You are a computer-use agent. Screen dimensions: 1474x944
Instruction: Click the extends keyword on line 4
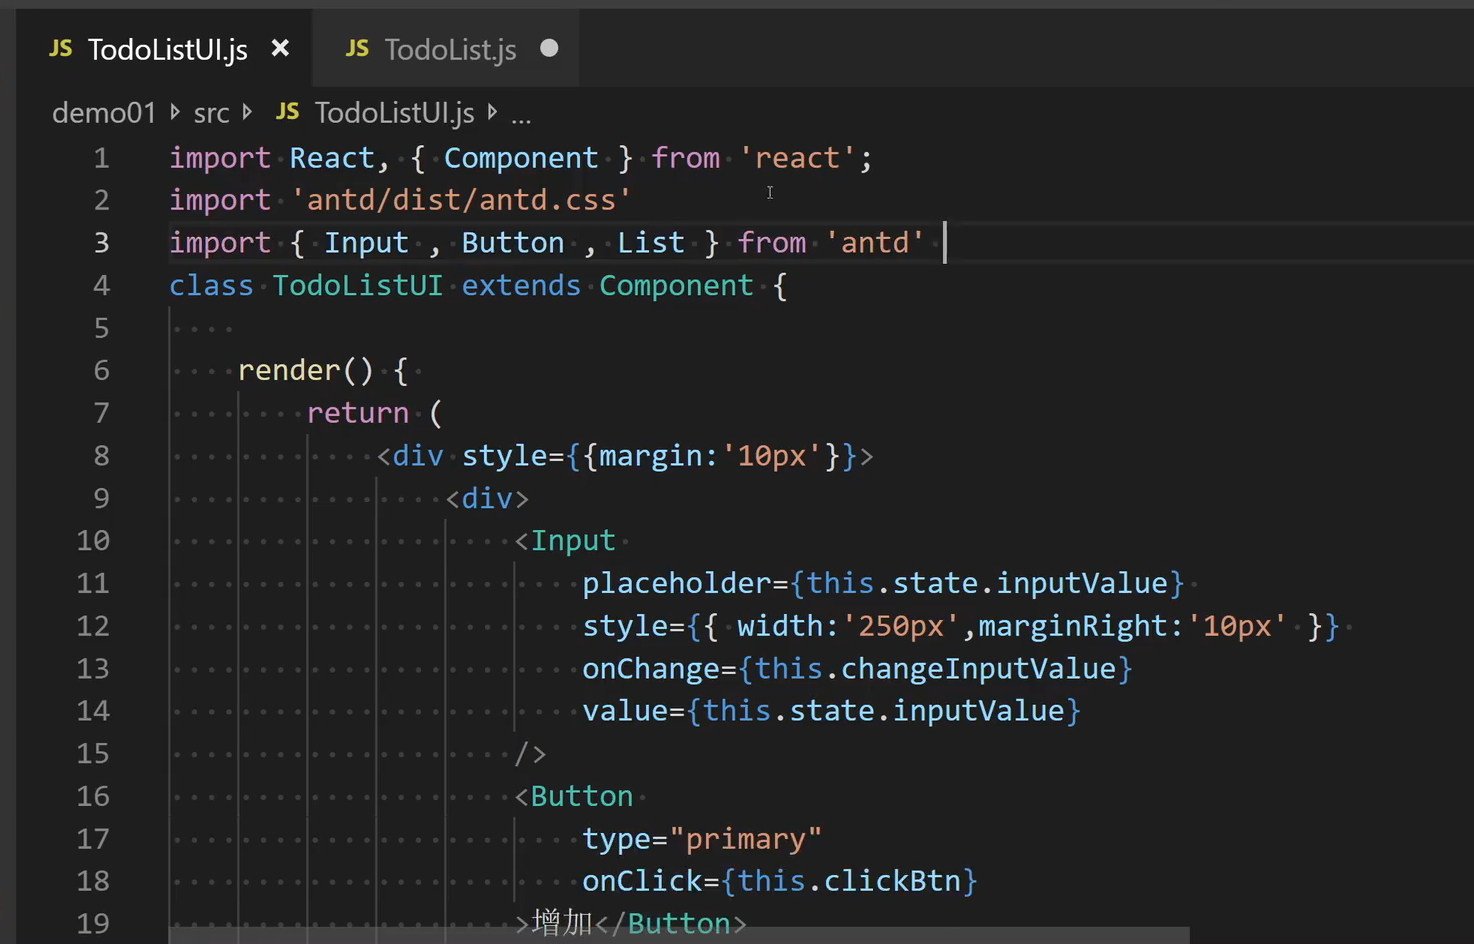[x=521, y=286]
